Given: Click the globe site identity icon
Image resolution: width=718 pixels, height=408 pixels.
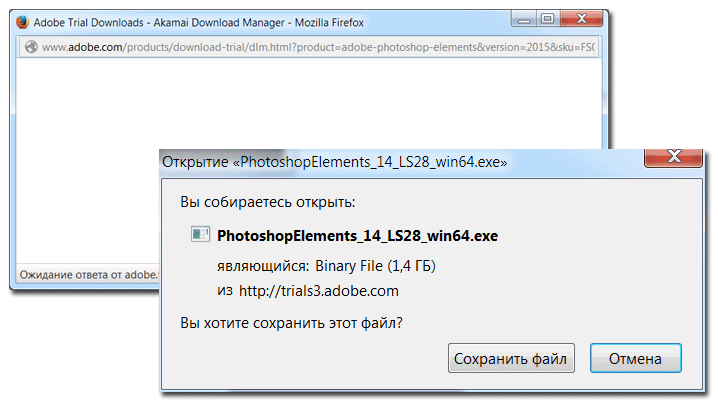Looking at the screenshot, I should [x=31, y=47].
